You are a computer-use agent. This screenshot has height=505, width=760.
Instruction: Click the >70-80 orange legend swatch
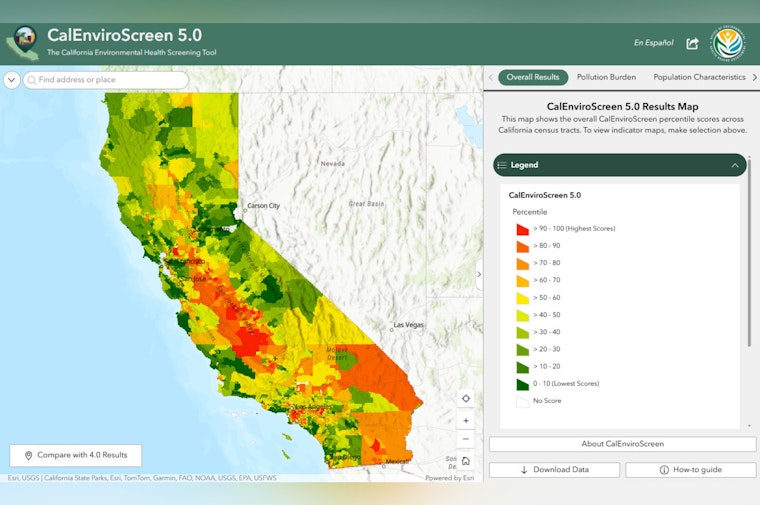(x=522, y=263)
